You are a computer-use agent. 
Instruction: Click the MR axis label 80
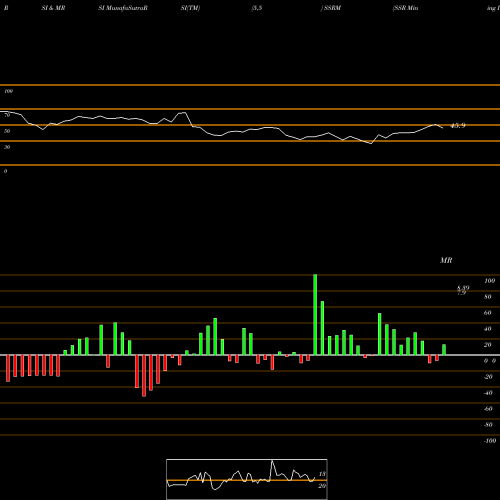click(x=488, y=297)
